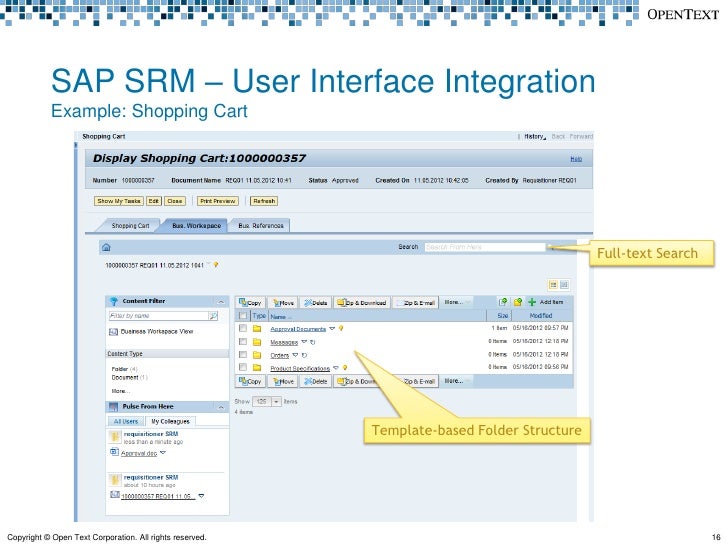Switch to the Bus. References tab
This screenshot has width=728, height=546.
[260, 226]
